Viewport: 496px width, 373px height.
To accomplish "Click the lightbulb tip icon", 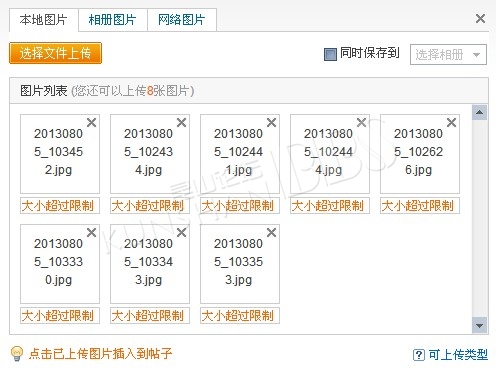I will click(x=17, y=354).
